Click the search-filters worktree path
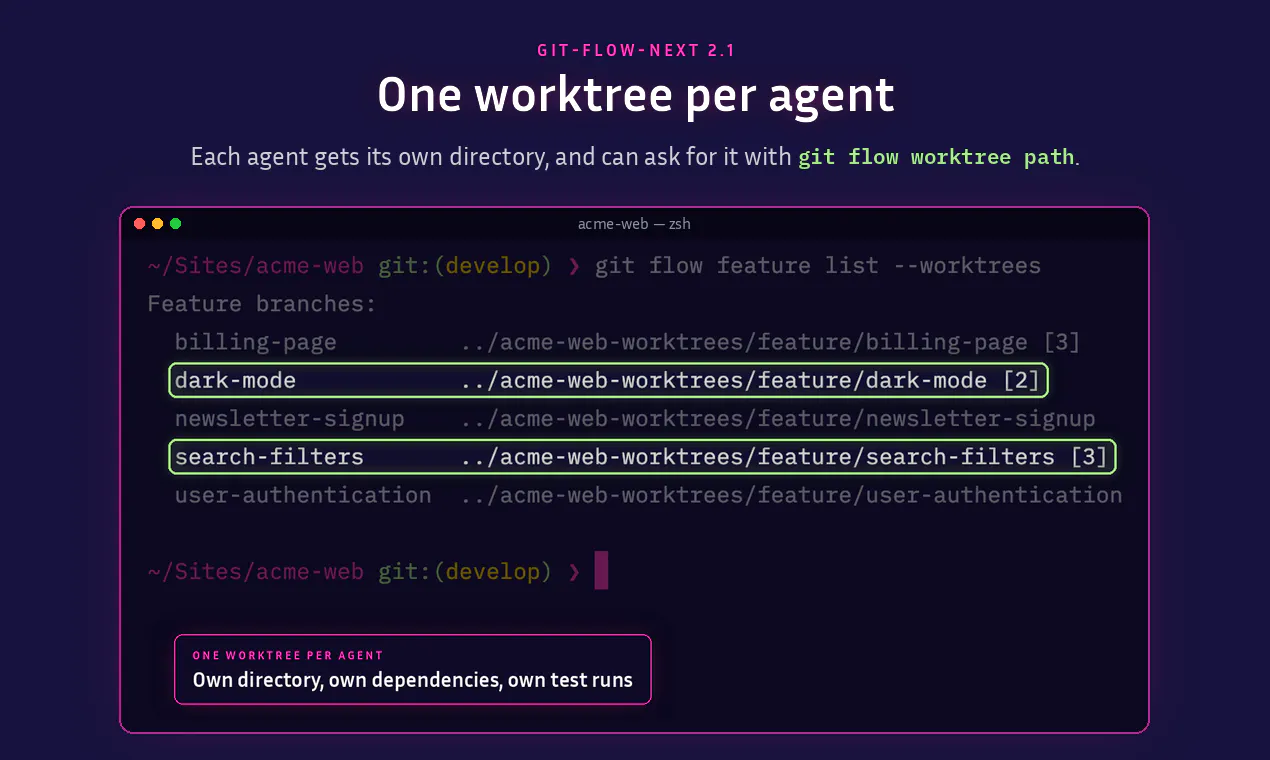 (758, 457)
